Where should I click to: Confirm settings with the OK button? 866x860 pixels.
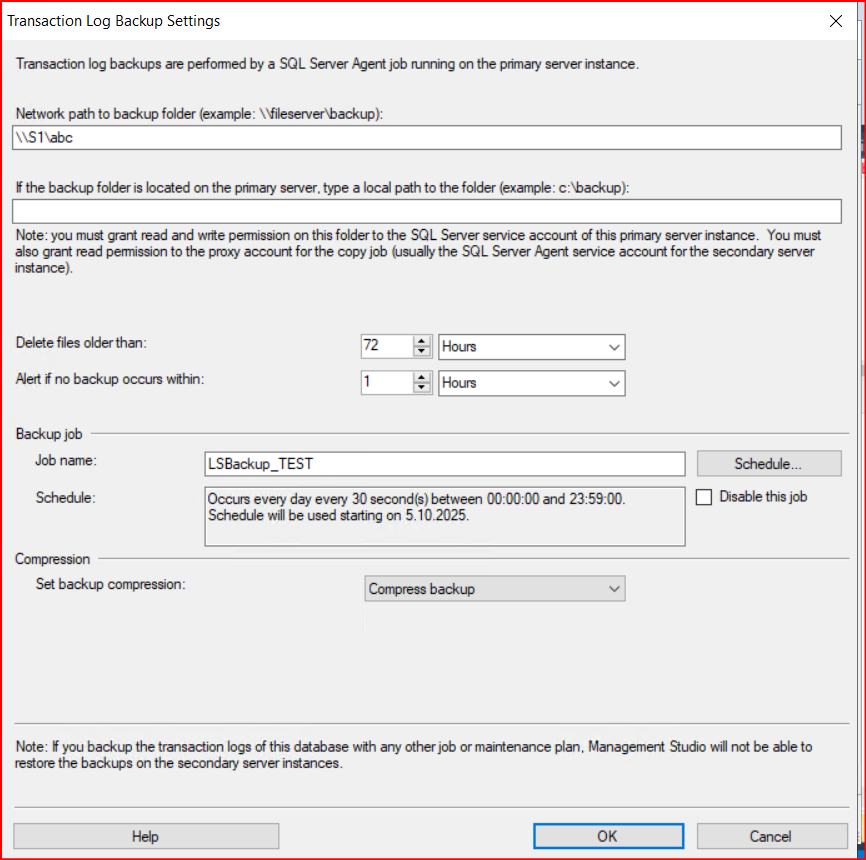pos(607,836)
